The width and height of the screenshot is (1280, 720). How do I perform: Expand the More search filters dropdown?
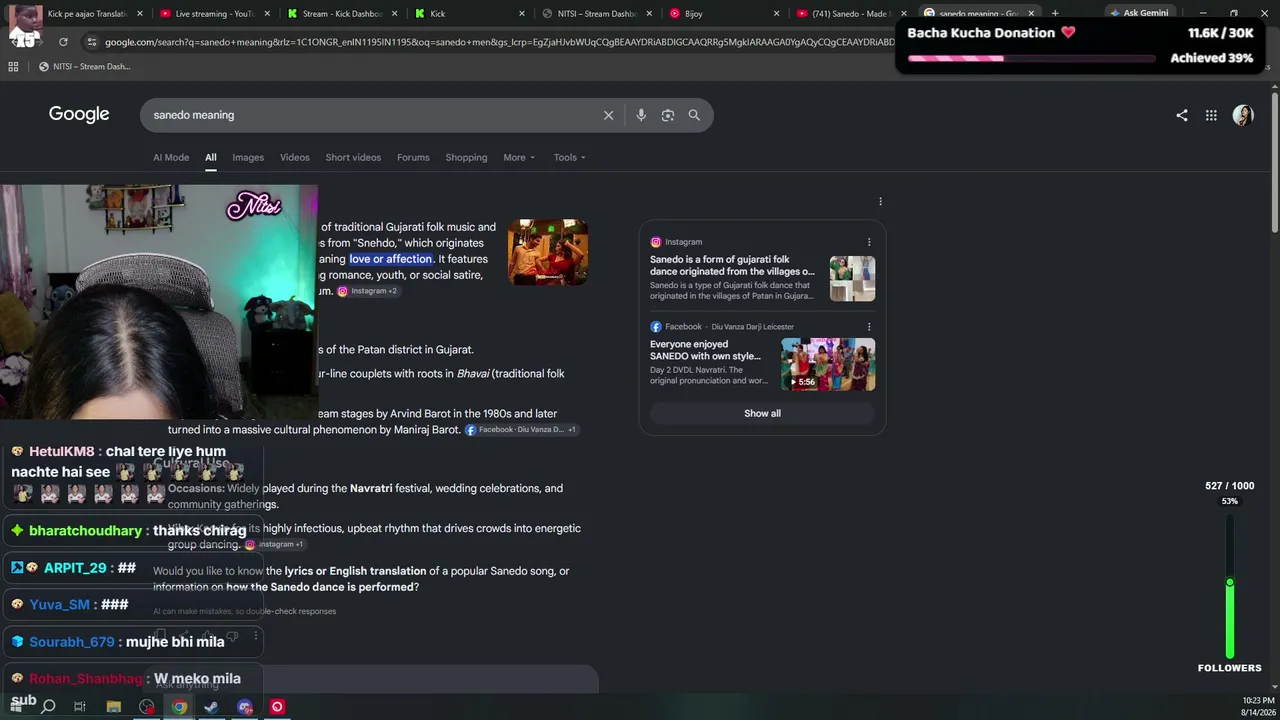pyautogui.click(x=519, y=157)
